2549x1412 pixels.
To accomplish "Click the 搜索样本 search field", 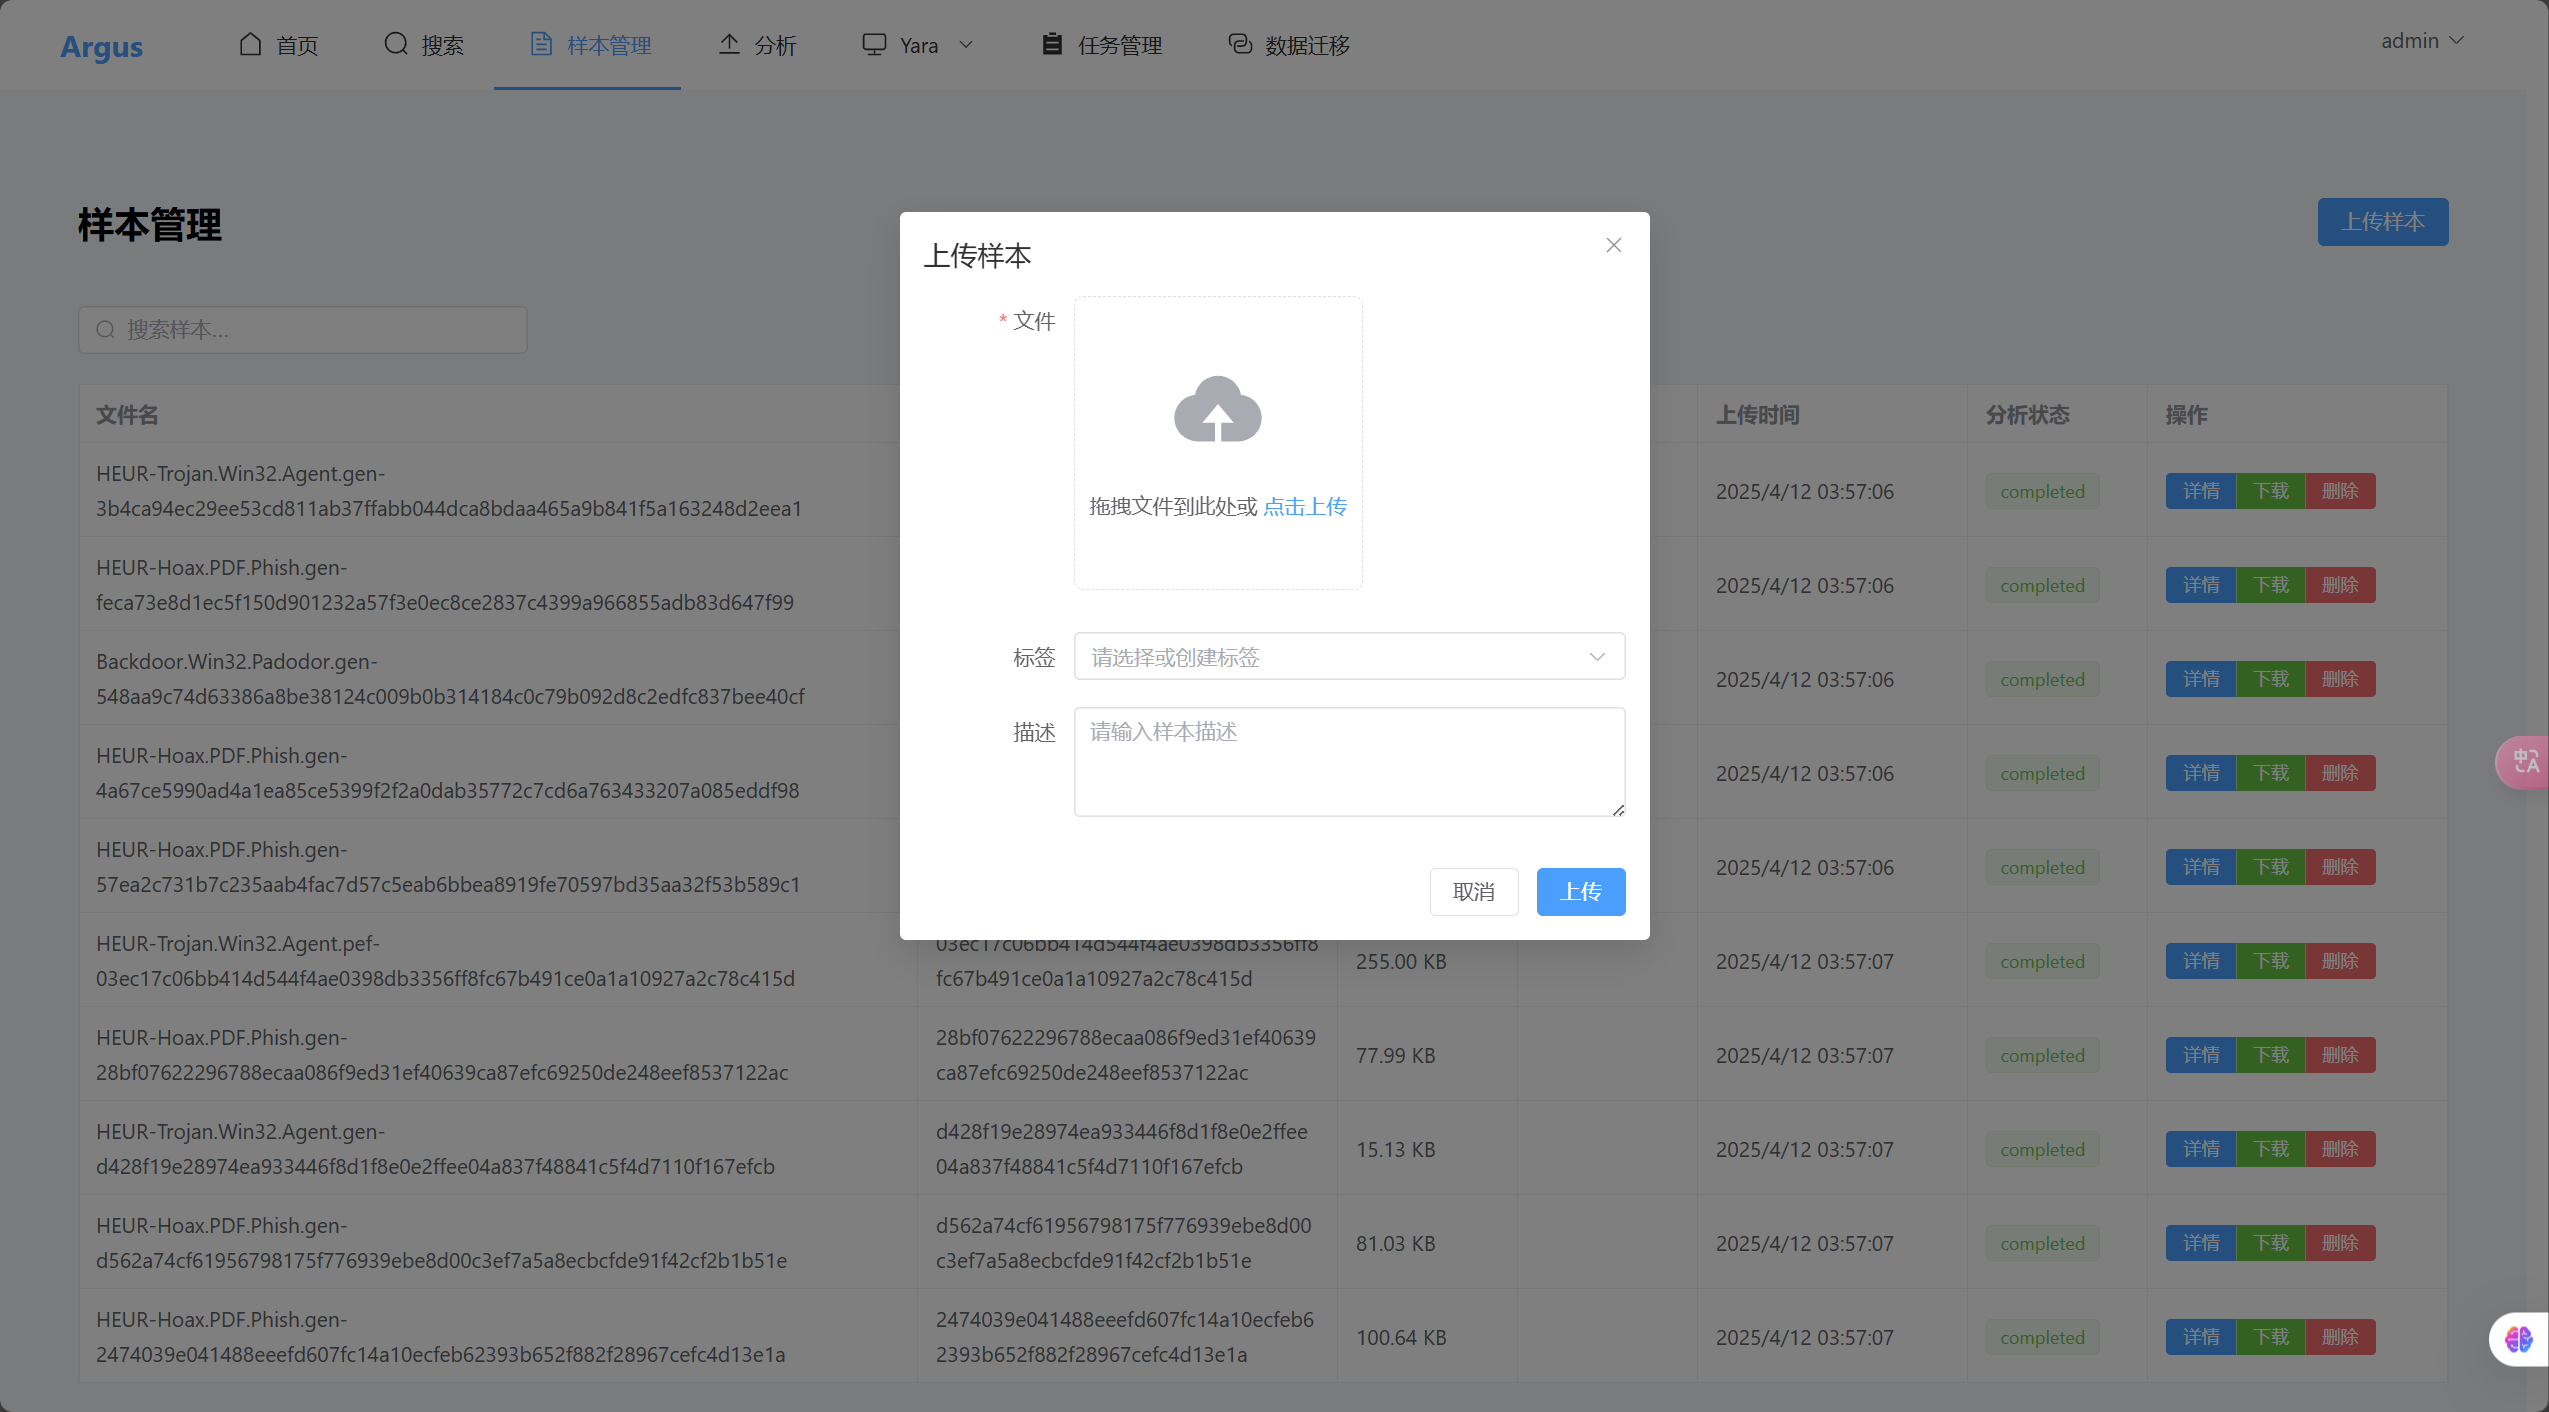I will coord(303,330).
